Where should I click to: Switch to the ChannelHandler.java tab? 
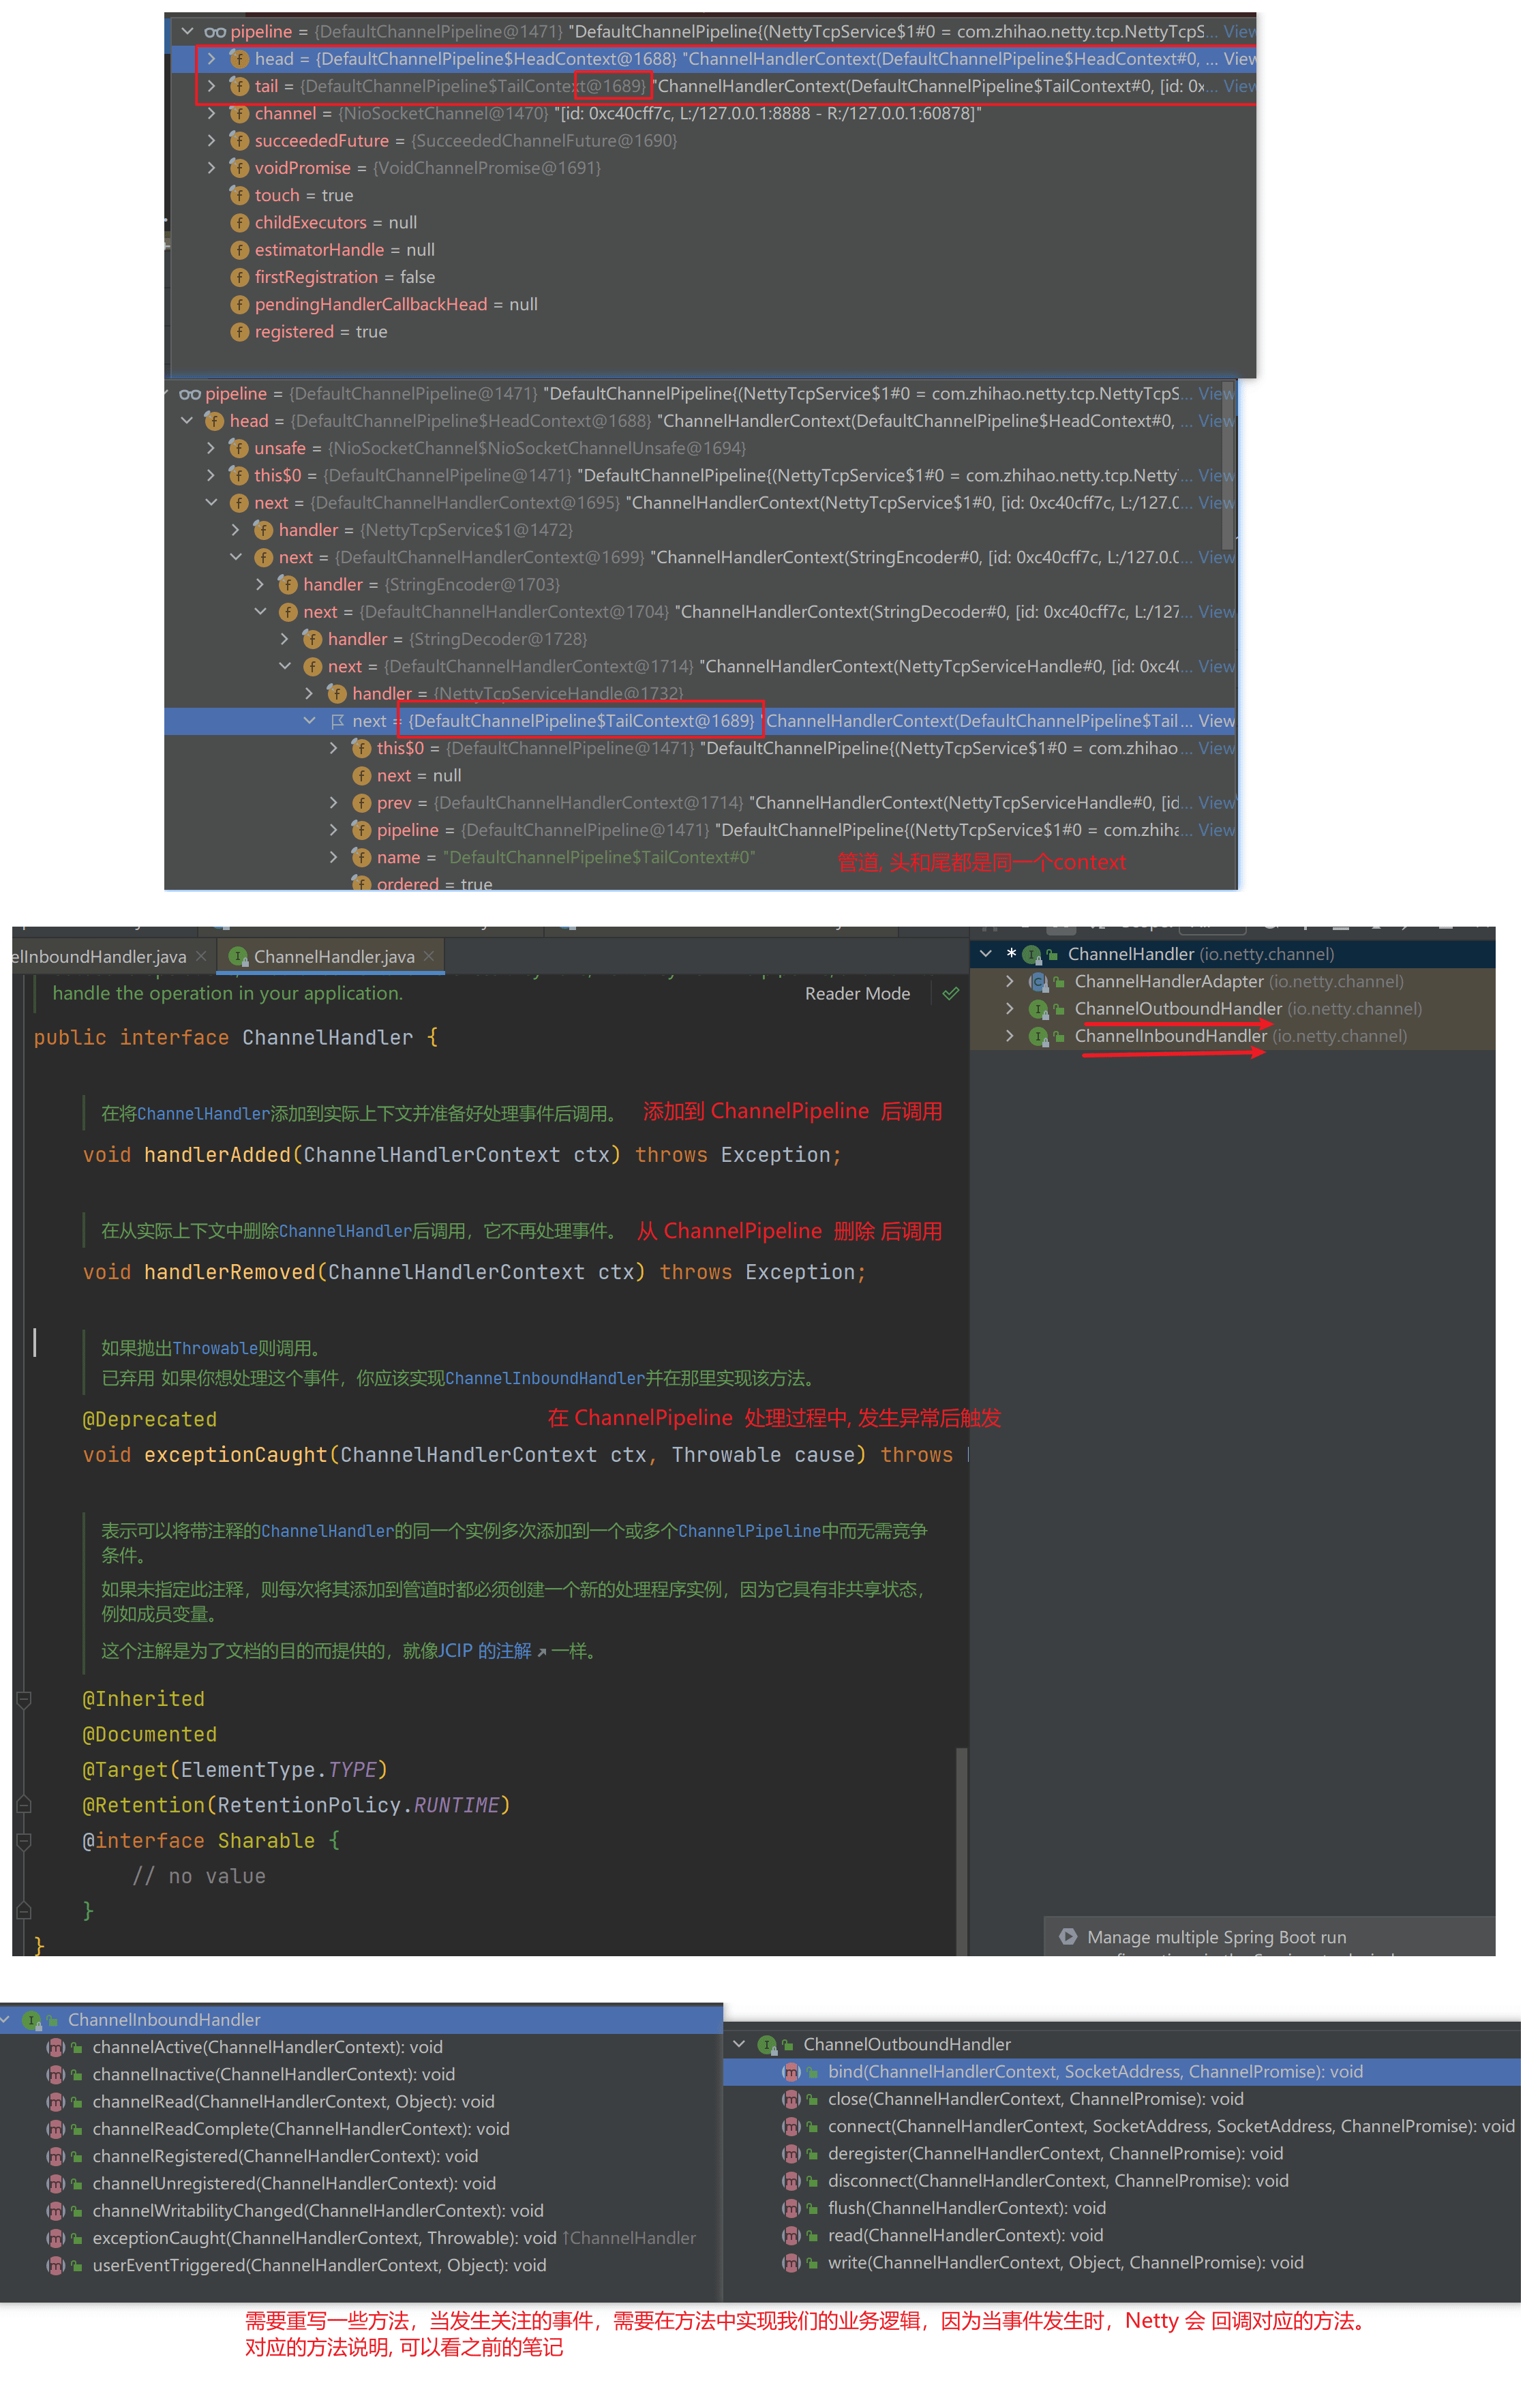click(333, 957)
